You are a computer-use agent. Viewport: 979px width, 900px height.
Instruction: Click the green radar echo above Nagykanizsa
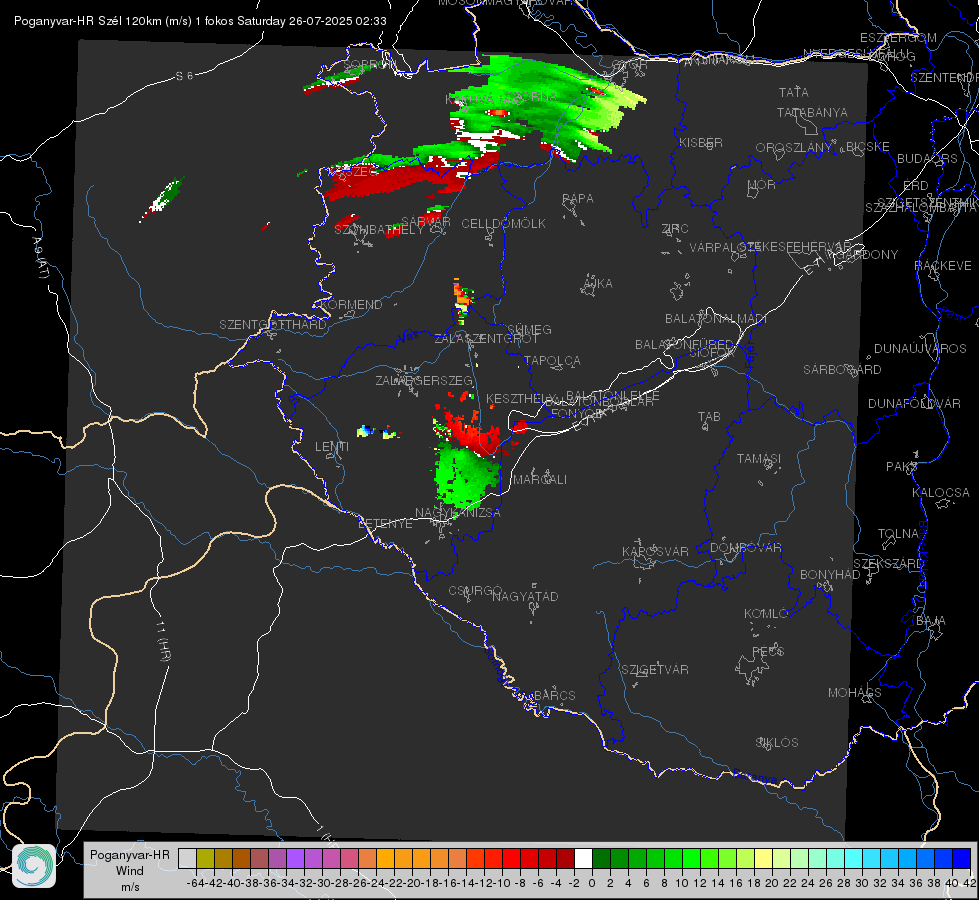point(464,476)
